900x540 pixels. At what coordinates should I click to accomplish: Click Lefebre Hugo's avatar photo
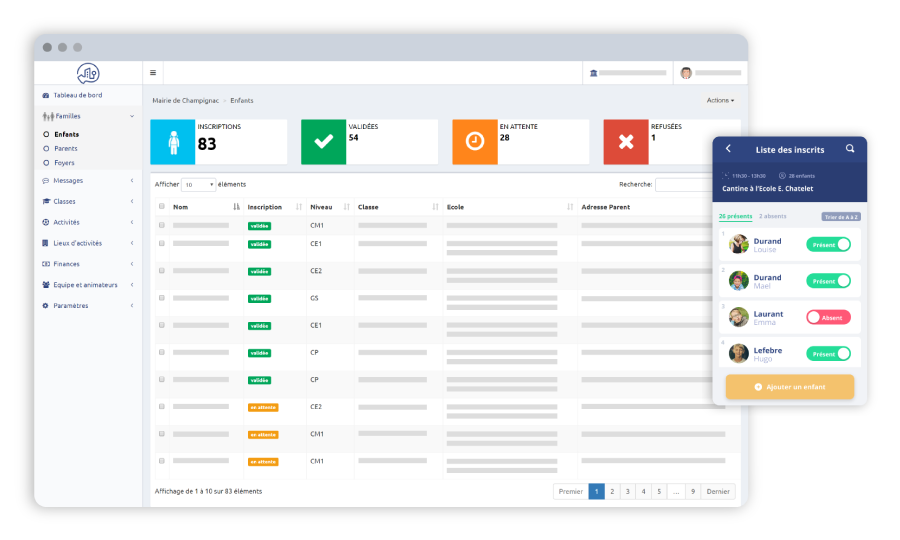739,353
